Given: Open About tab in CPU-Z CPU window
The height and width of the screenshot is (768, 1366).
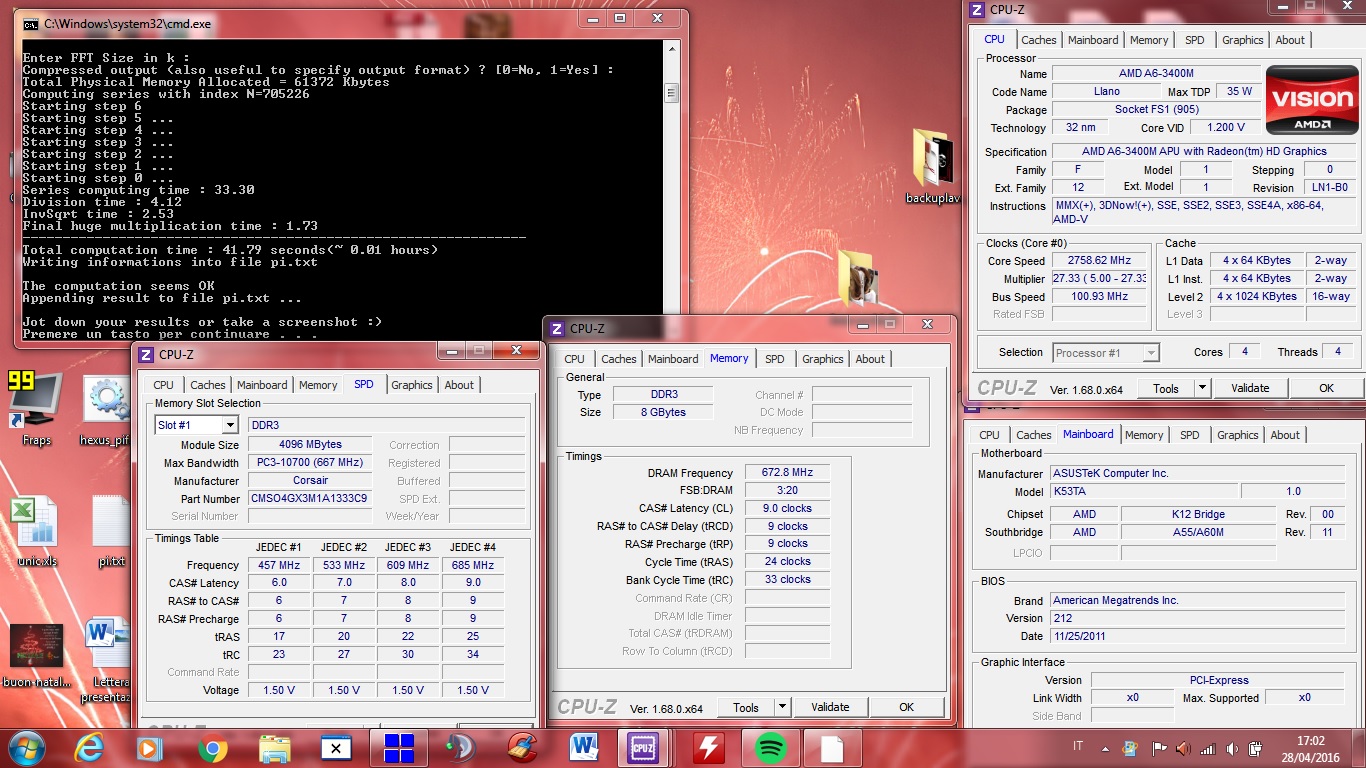Looking at the screenshot, I should coord(1290,40).
